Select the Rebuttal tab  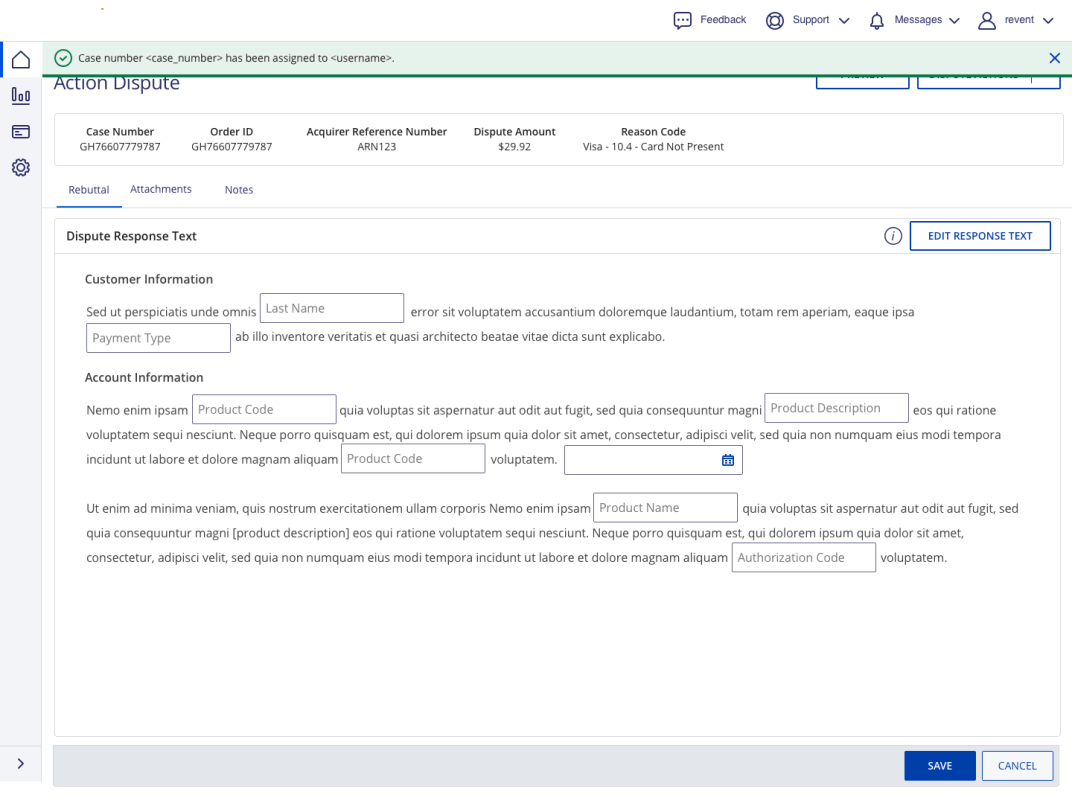click(89, 190)
